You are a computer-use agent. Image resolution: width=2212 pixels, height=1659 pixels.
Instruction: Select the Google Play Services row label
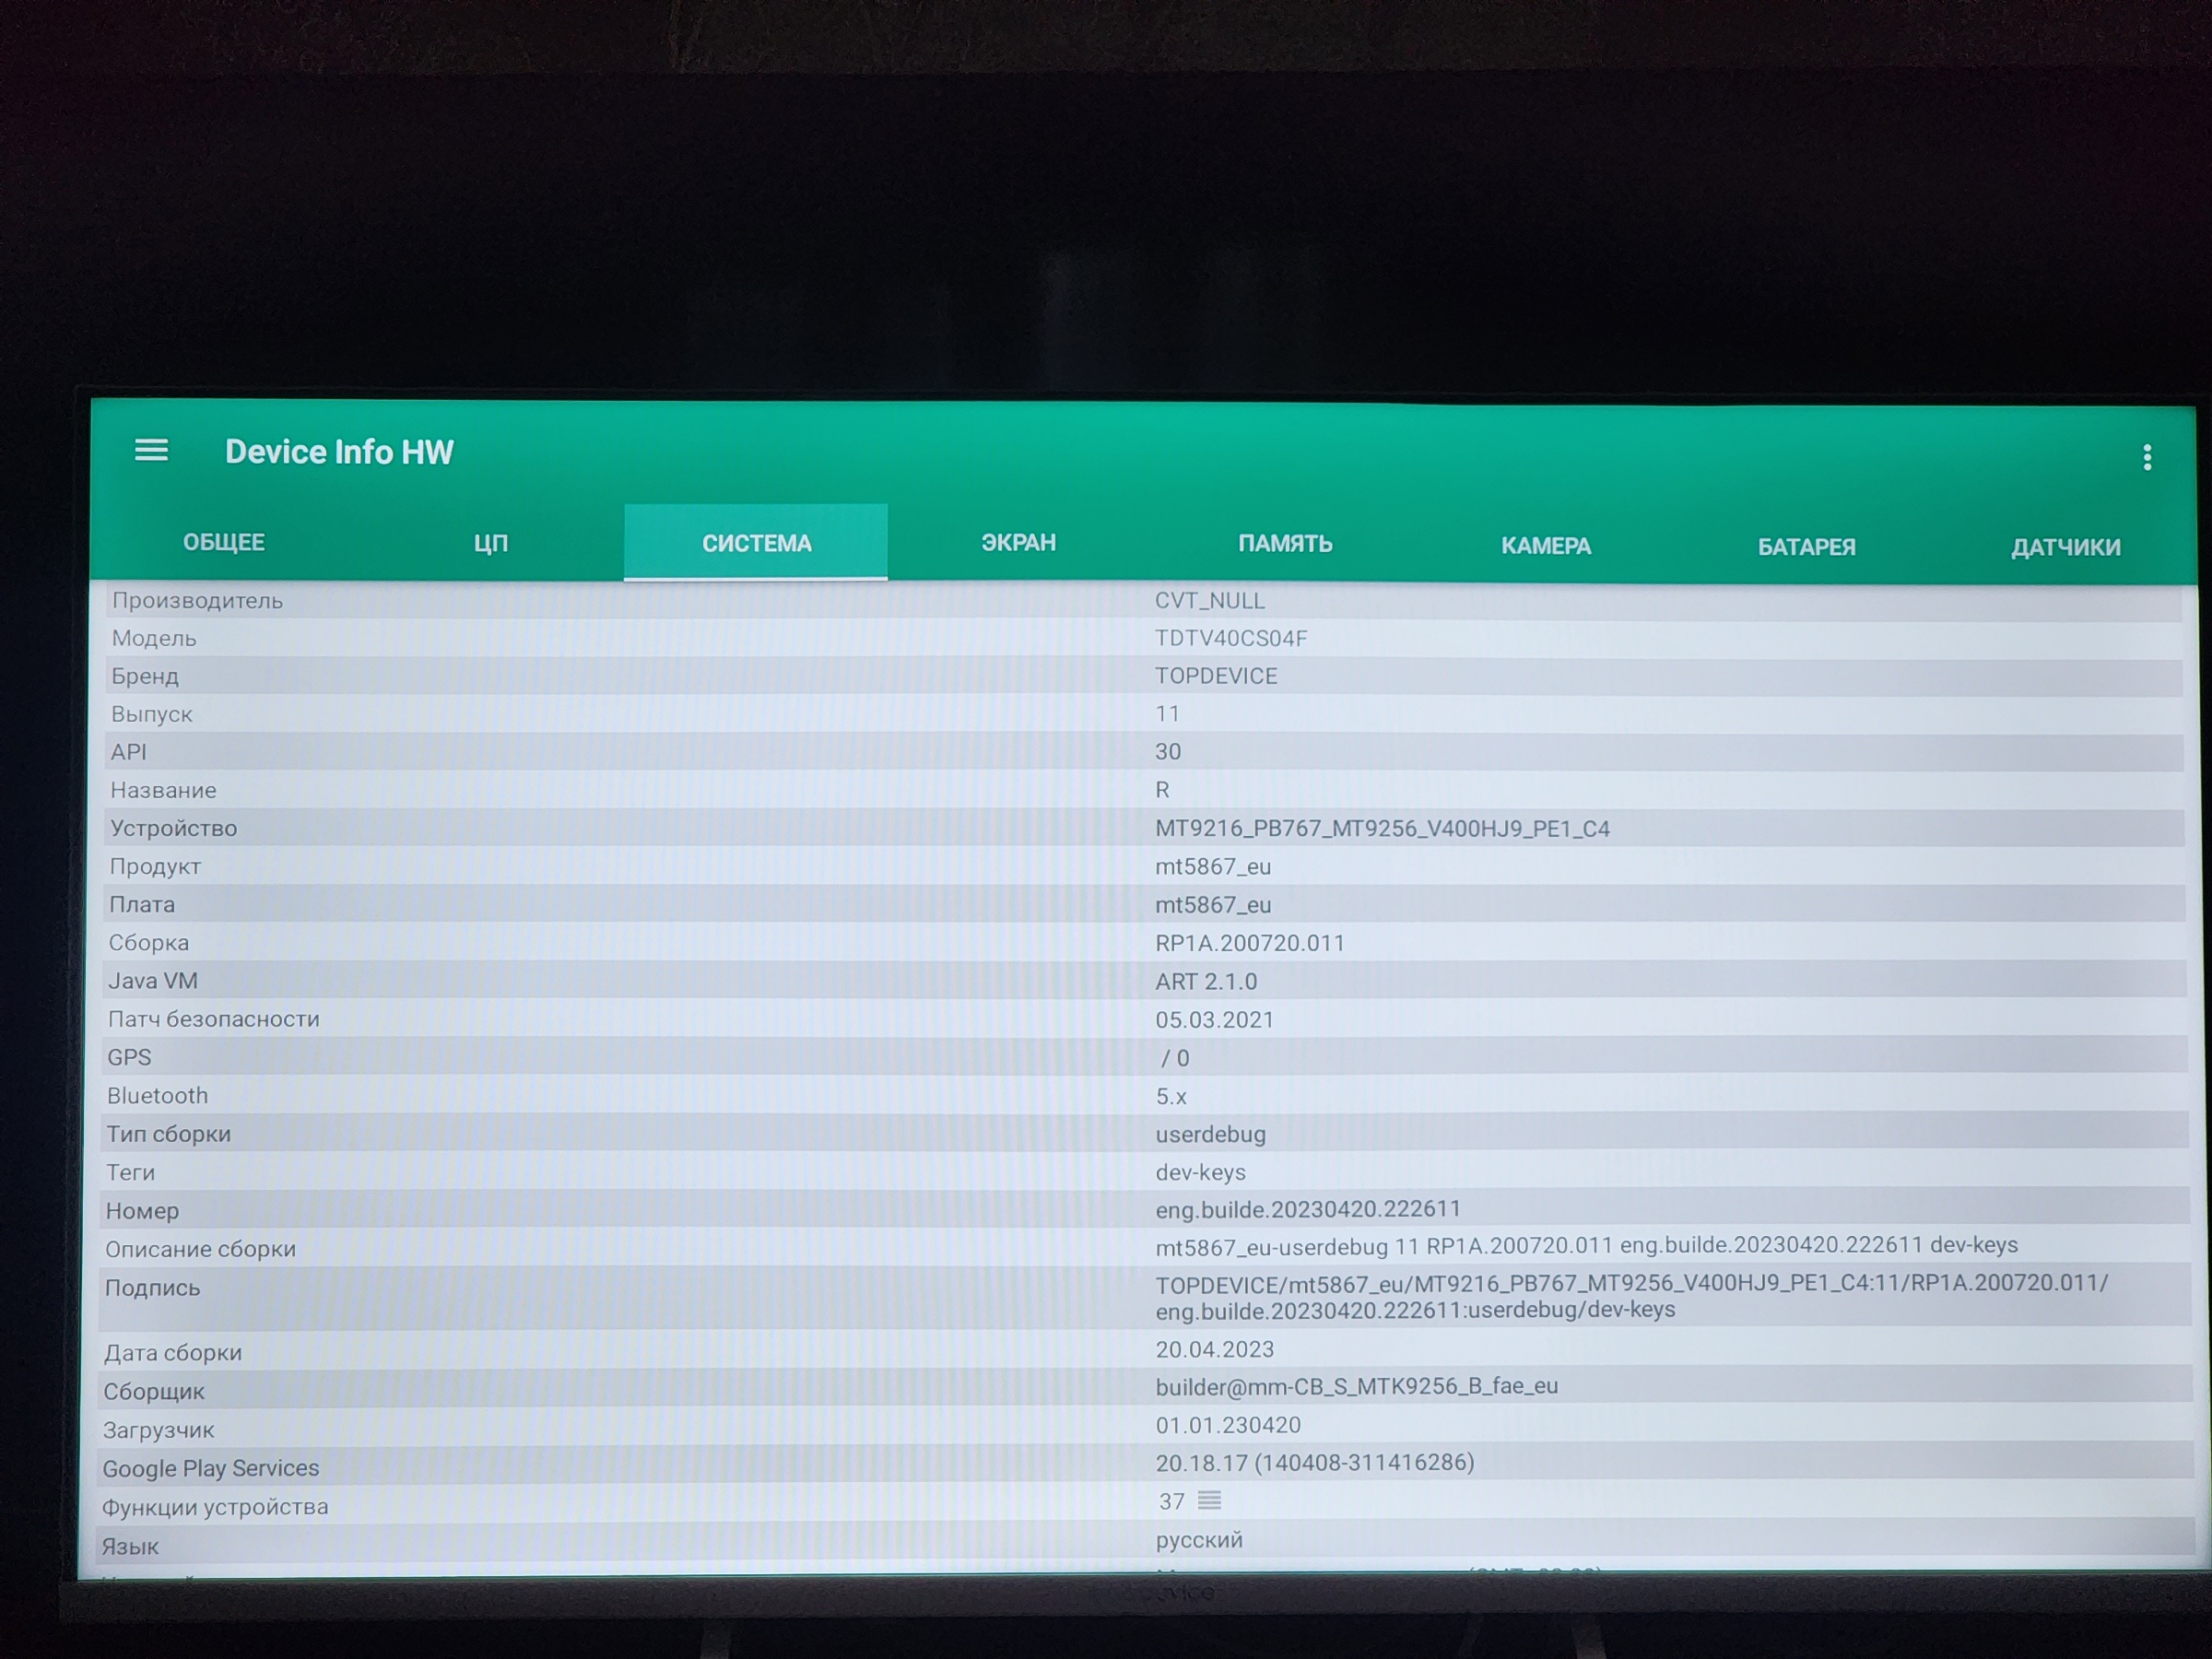(211, 1469)
